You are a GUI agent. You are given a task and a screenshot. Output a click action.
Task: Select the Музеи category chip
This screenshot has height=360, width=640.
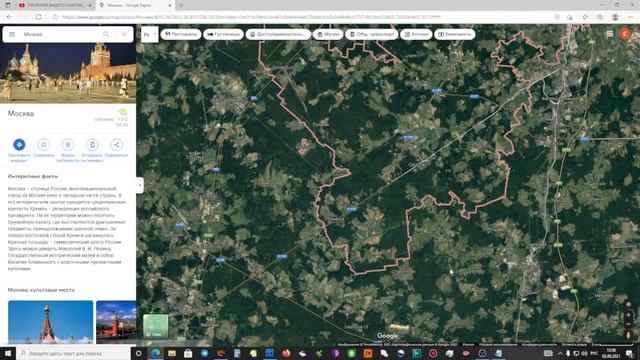328,34
